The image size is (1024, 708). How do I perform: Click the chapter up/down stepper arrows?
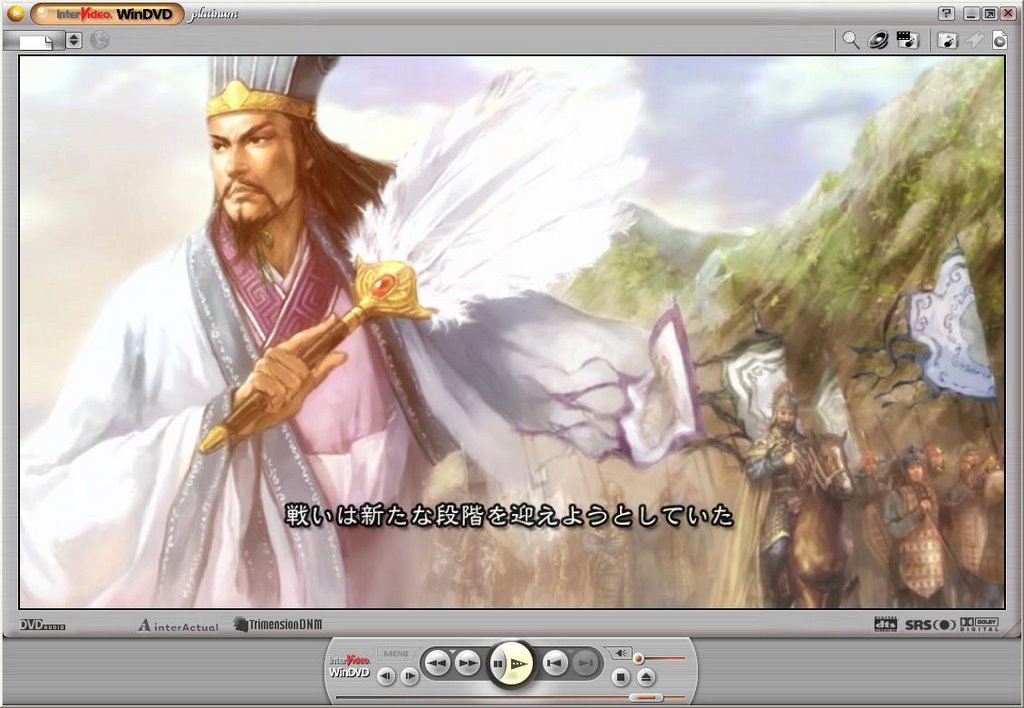pyautogui.click(x=74, y=40)
